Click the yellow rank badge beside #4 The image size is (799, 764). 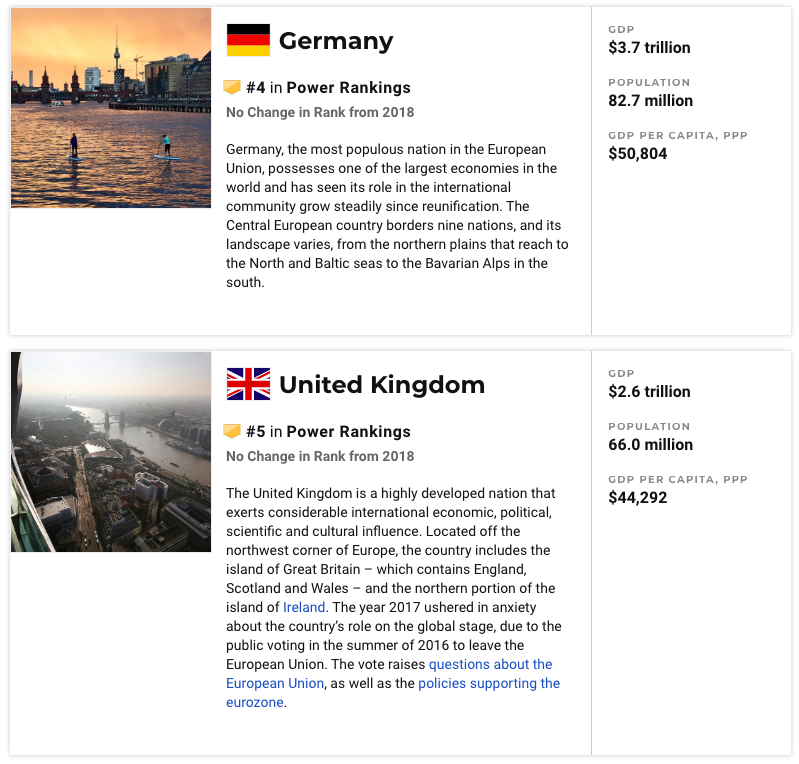232,87
